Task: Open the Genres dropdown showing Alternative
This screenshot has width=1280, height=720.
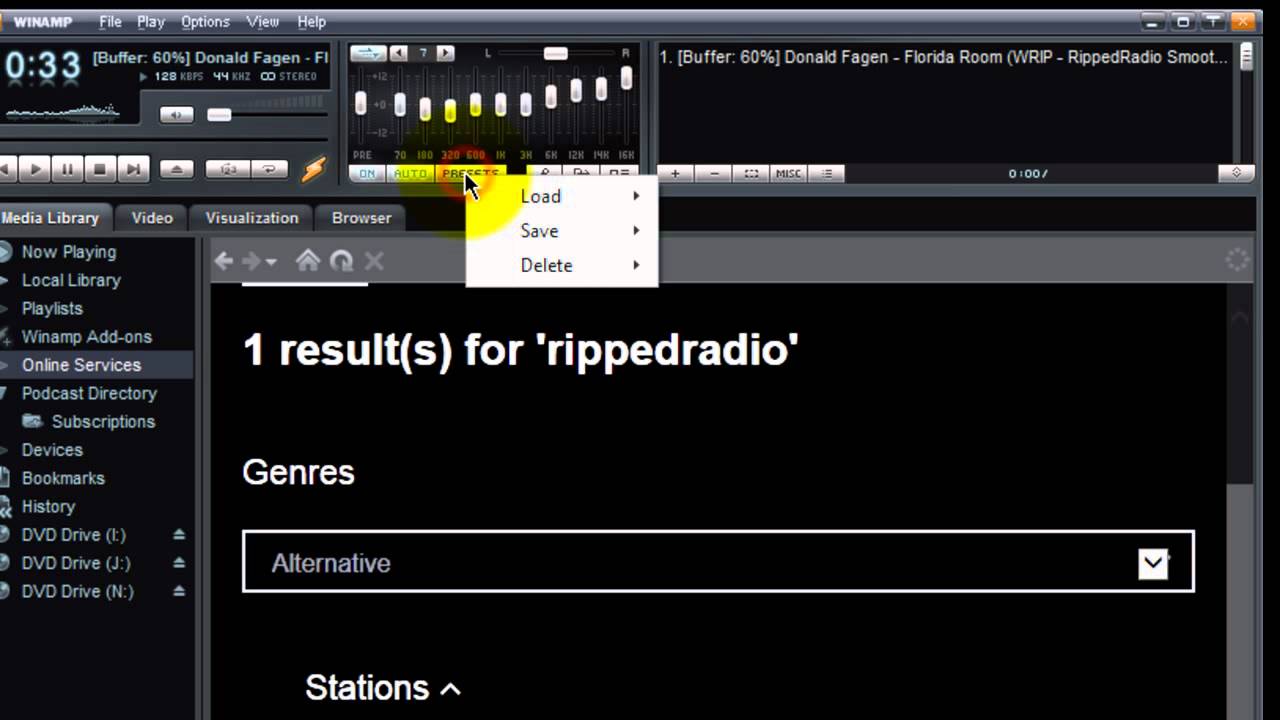Action: [x=718, y=562]
